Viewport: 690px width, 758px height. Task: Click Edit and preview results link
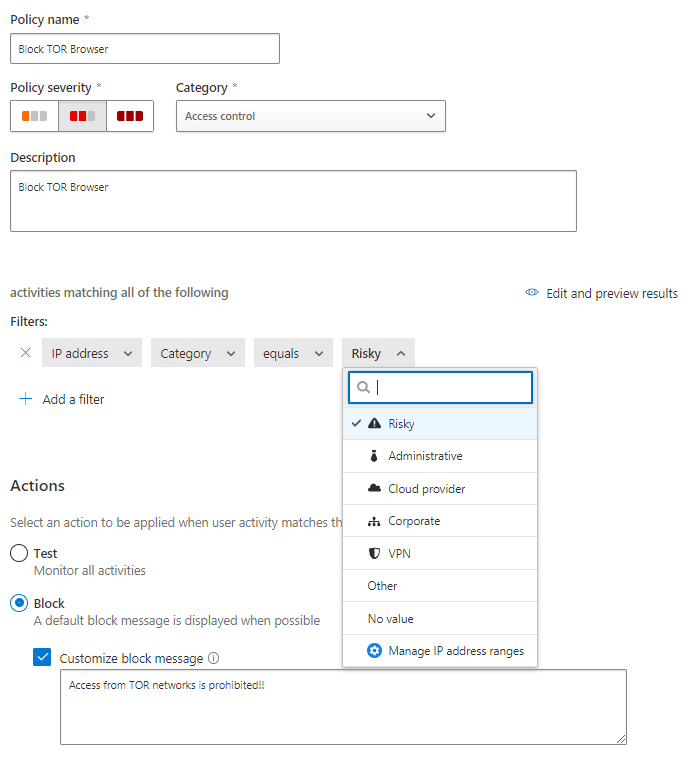(611, 293)
